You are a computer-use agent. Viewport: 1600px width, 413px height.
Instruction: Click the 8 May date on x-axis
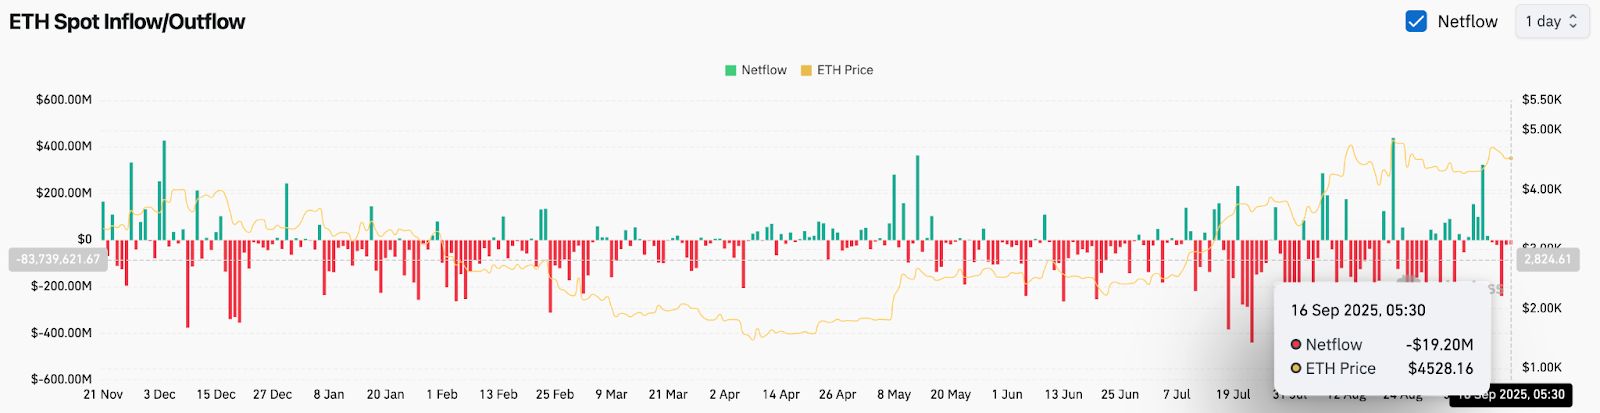(894, 394)
